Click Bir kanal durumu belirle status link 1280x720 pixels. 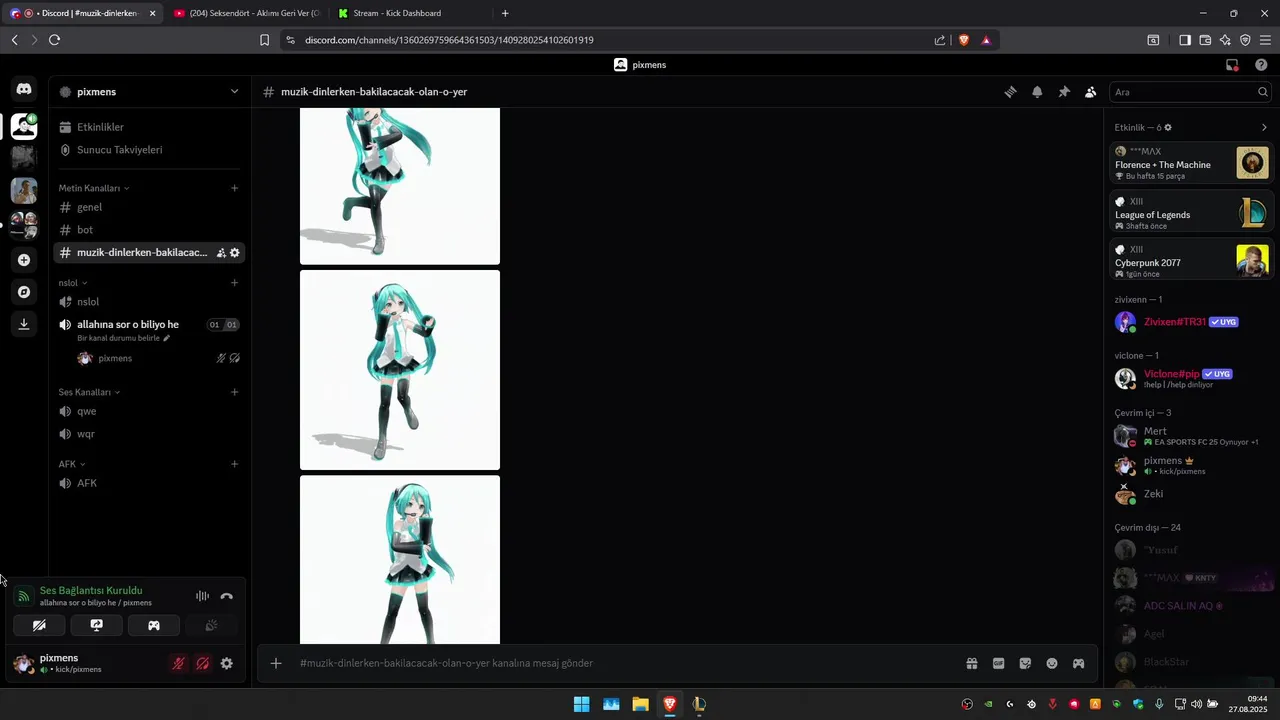124,338
